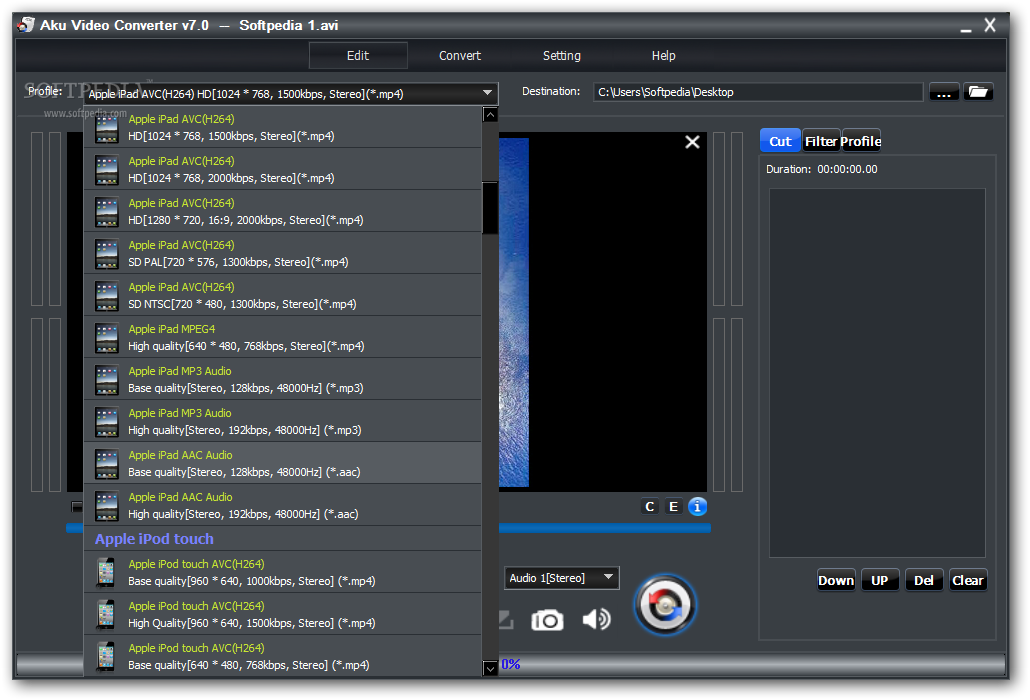Click the UP button
The height and width of the screenshot is (700, 1030).
coord(880,580)
